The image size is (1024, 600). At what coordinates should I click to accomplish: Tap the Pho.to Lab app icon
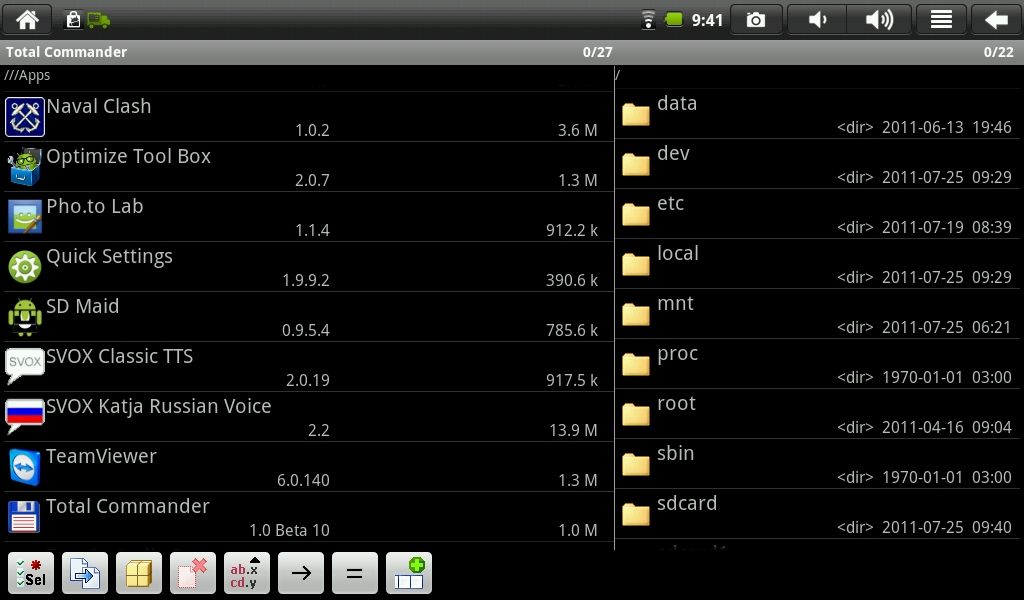[x=25, y=217]
